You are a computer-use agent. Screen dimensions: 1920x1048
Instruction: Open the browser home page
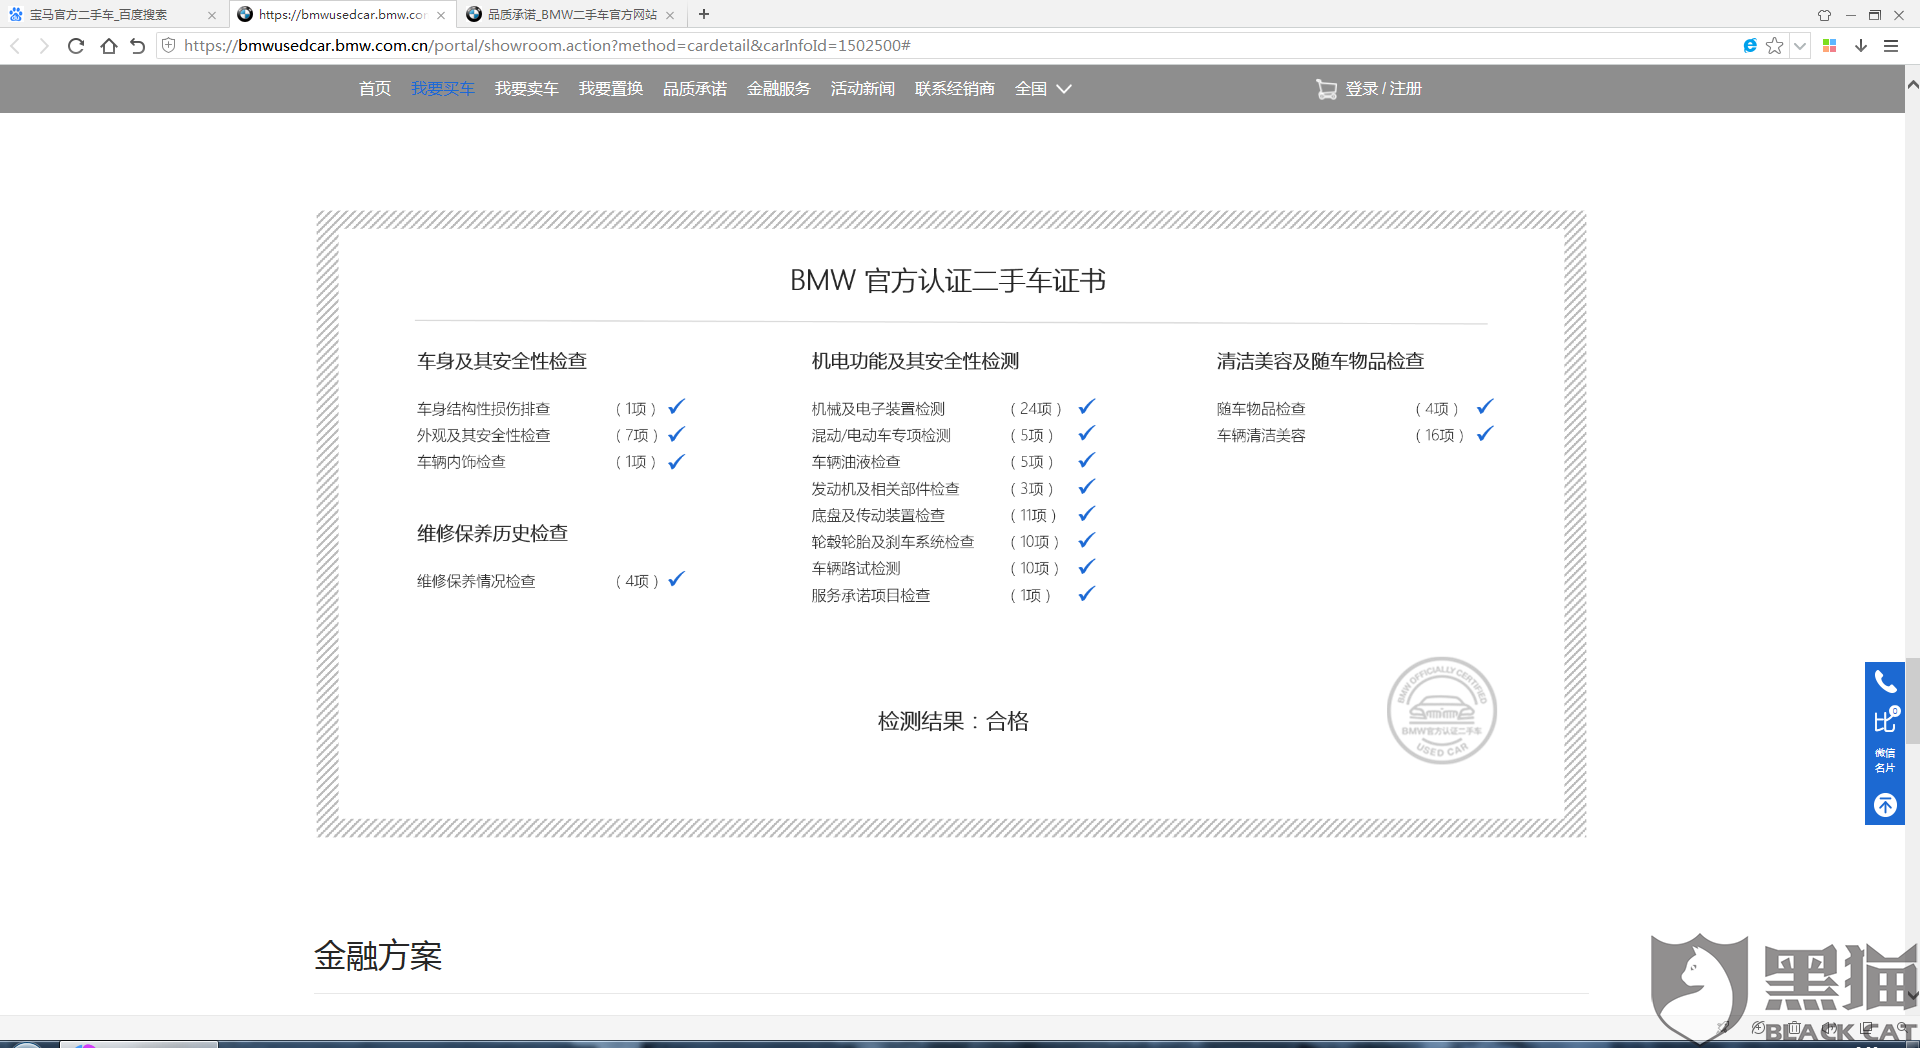[x=108, y=46]
